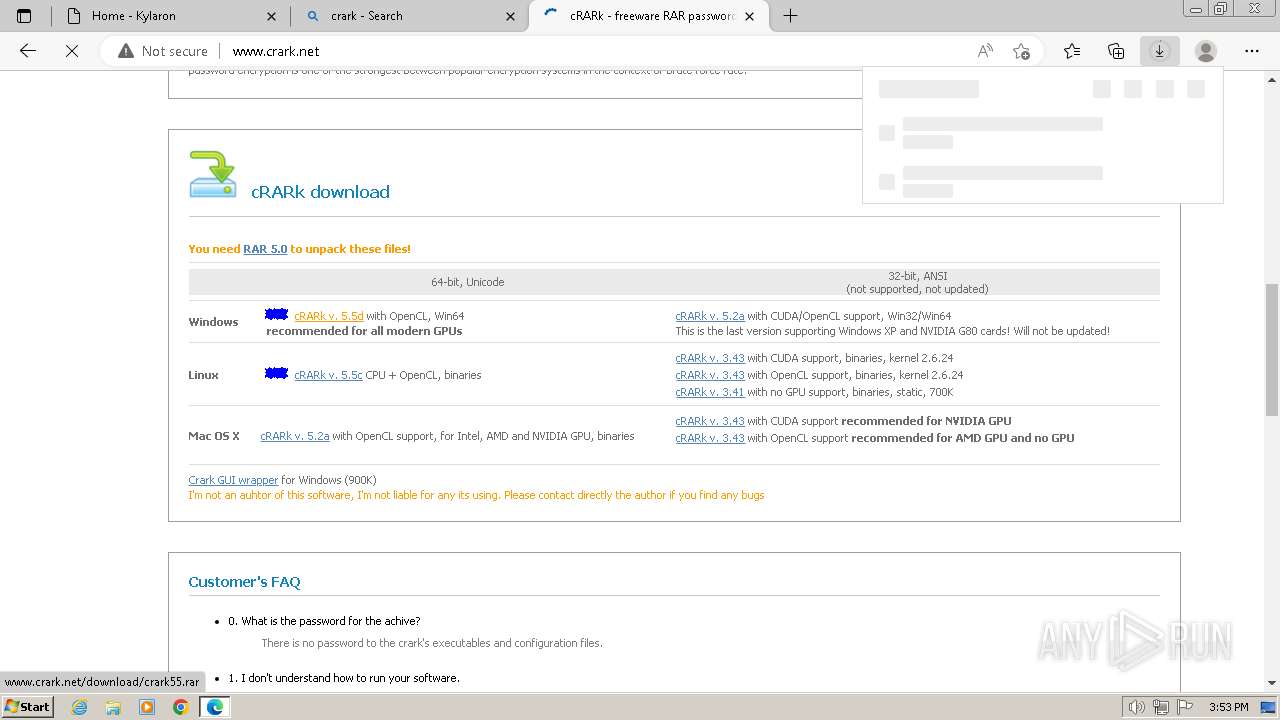This screenshot has height=720, width=1280.
Task: Switch to the crark - Search tab
Action: pyautogui.click(x=410, y=16)
